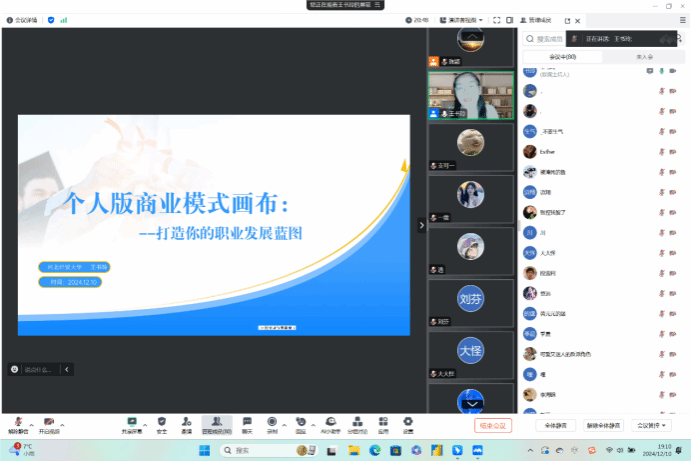Open the Meeting Controls dropdown
Viewport: 692px width, 462px height.
(x=651, y=426)
